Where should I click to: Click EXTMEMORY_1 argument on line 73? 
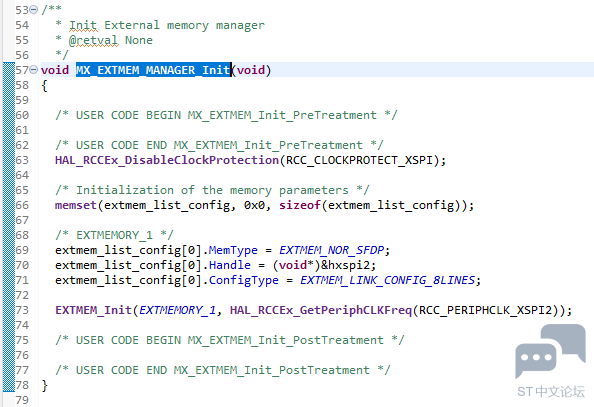click(177, 310)
